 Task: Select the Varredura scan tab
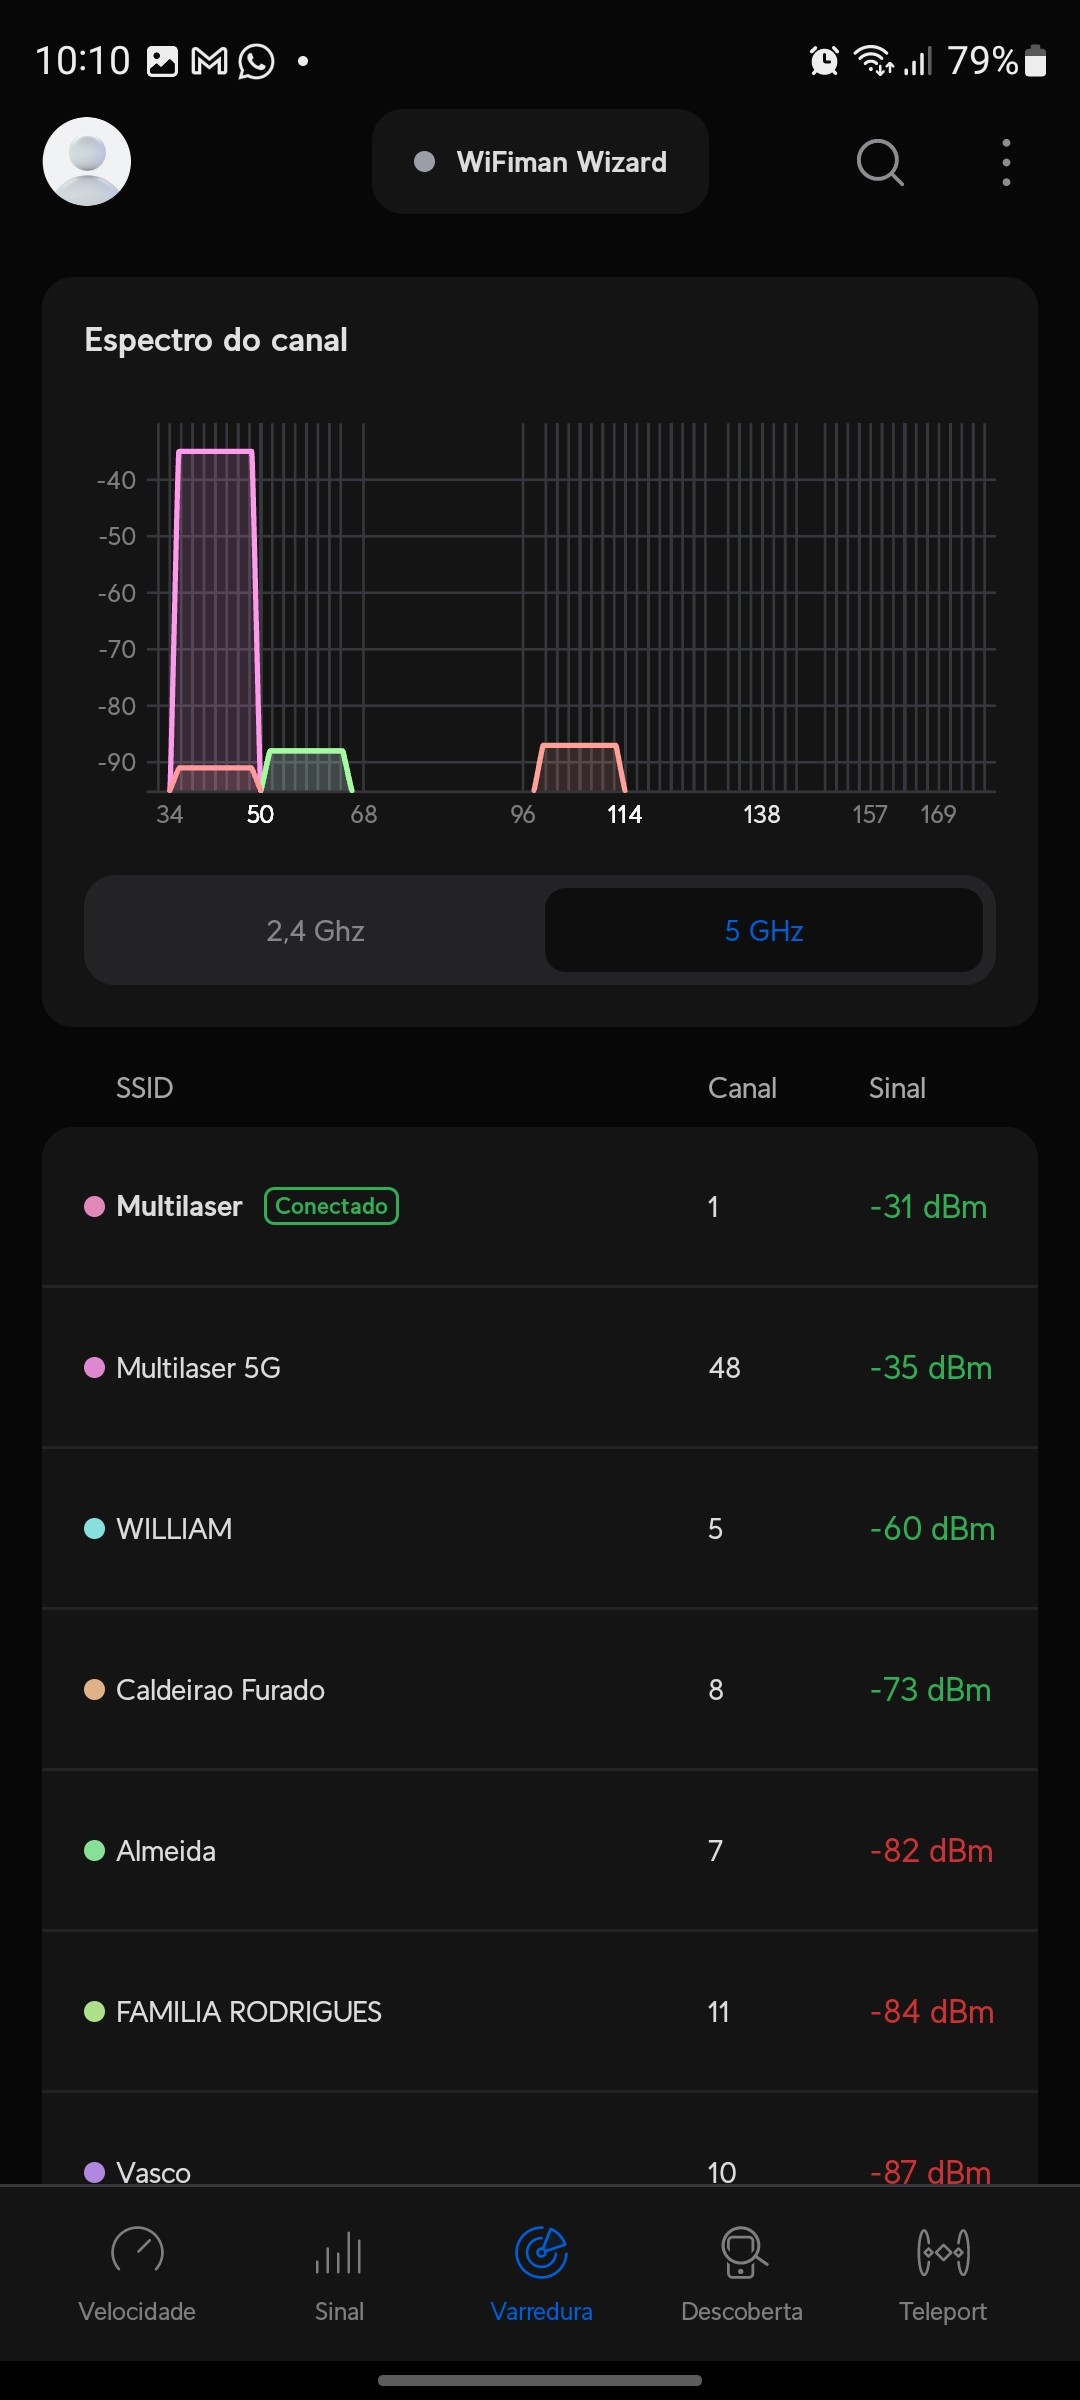(x=541, y=2272)
